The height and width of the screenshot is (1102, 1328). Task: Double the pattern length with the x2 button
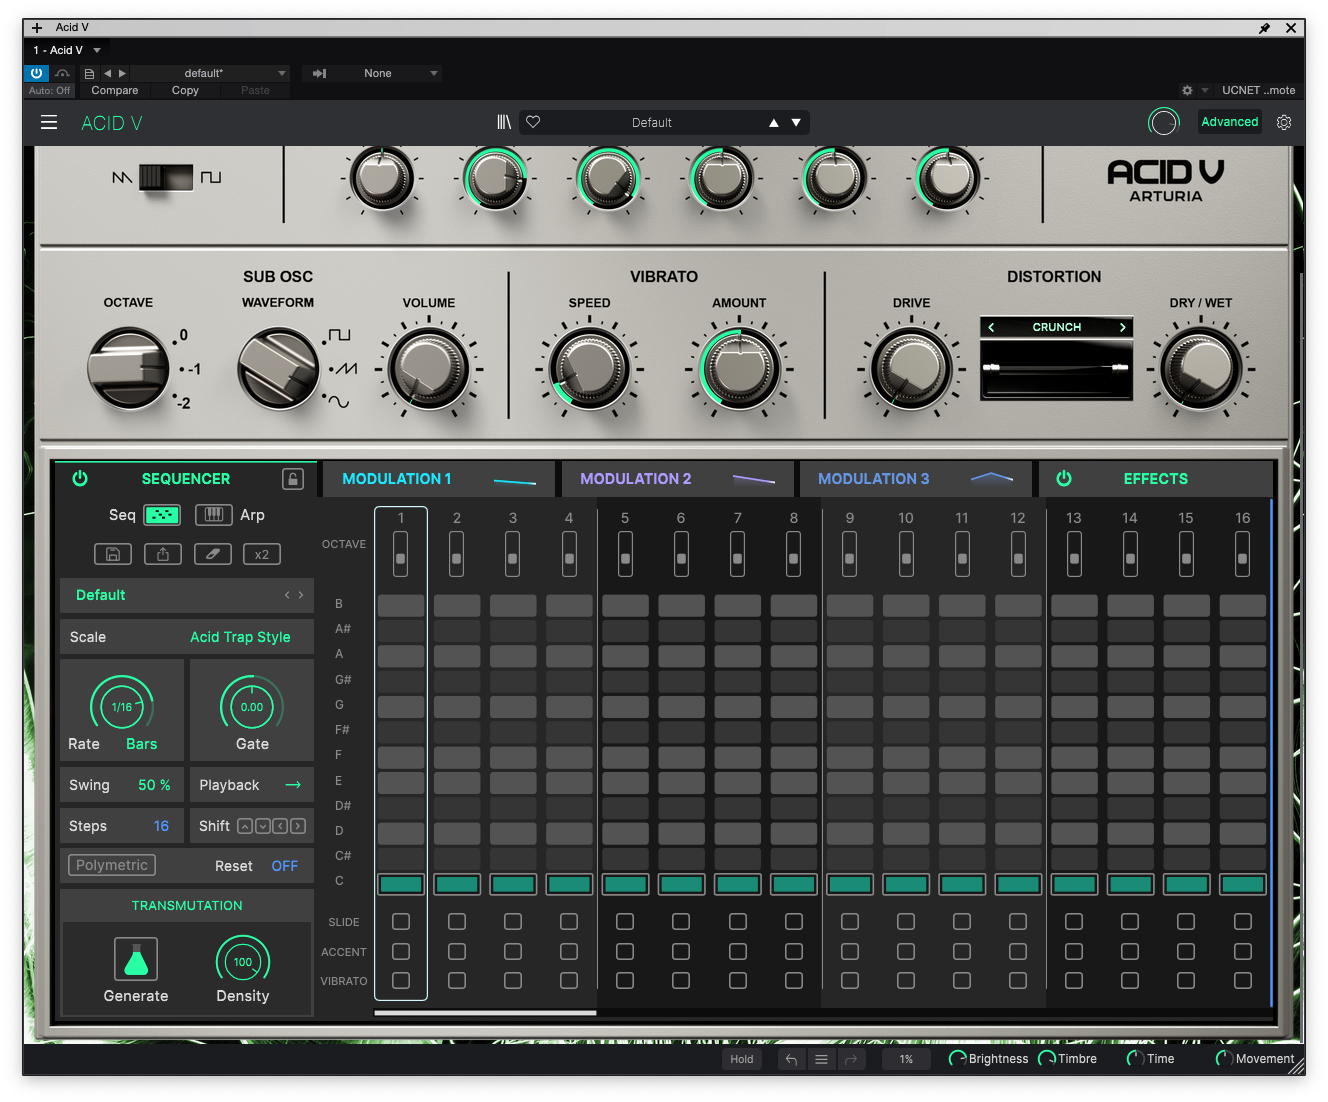coord(262,554)
